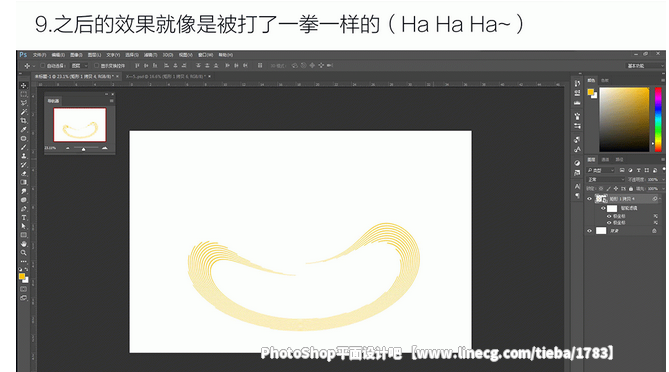Hide the first smart filter entry

pyautogui.click(x=609, y=216)
